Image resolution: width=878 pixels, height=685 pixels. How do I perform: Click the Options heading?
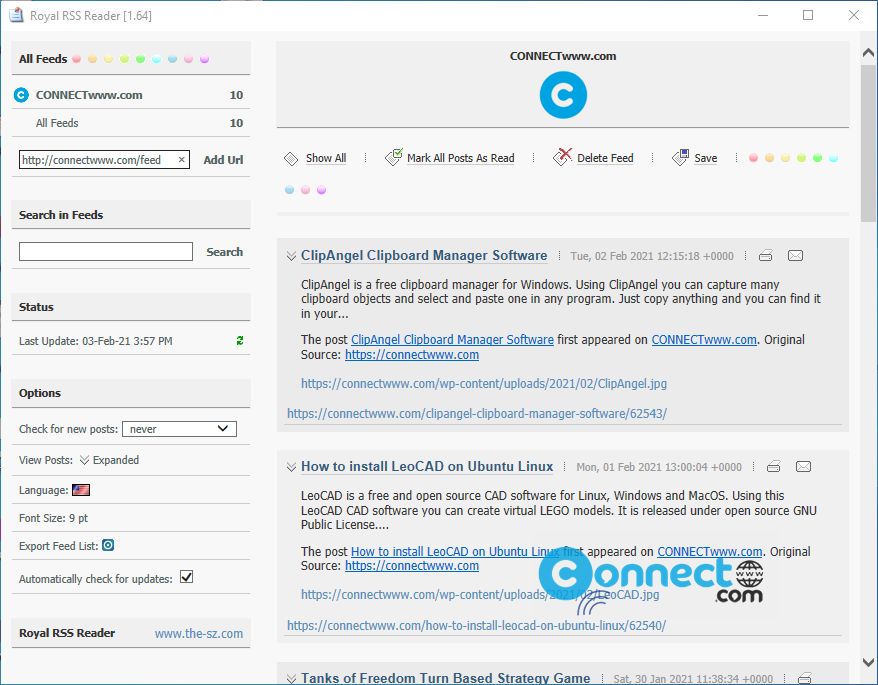pyautogui.click(x=40, y=393)
